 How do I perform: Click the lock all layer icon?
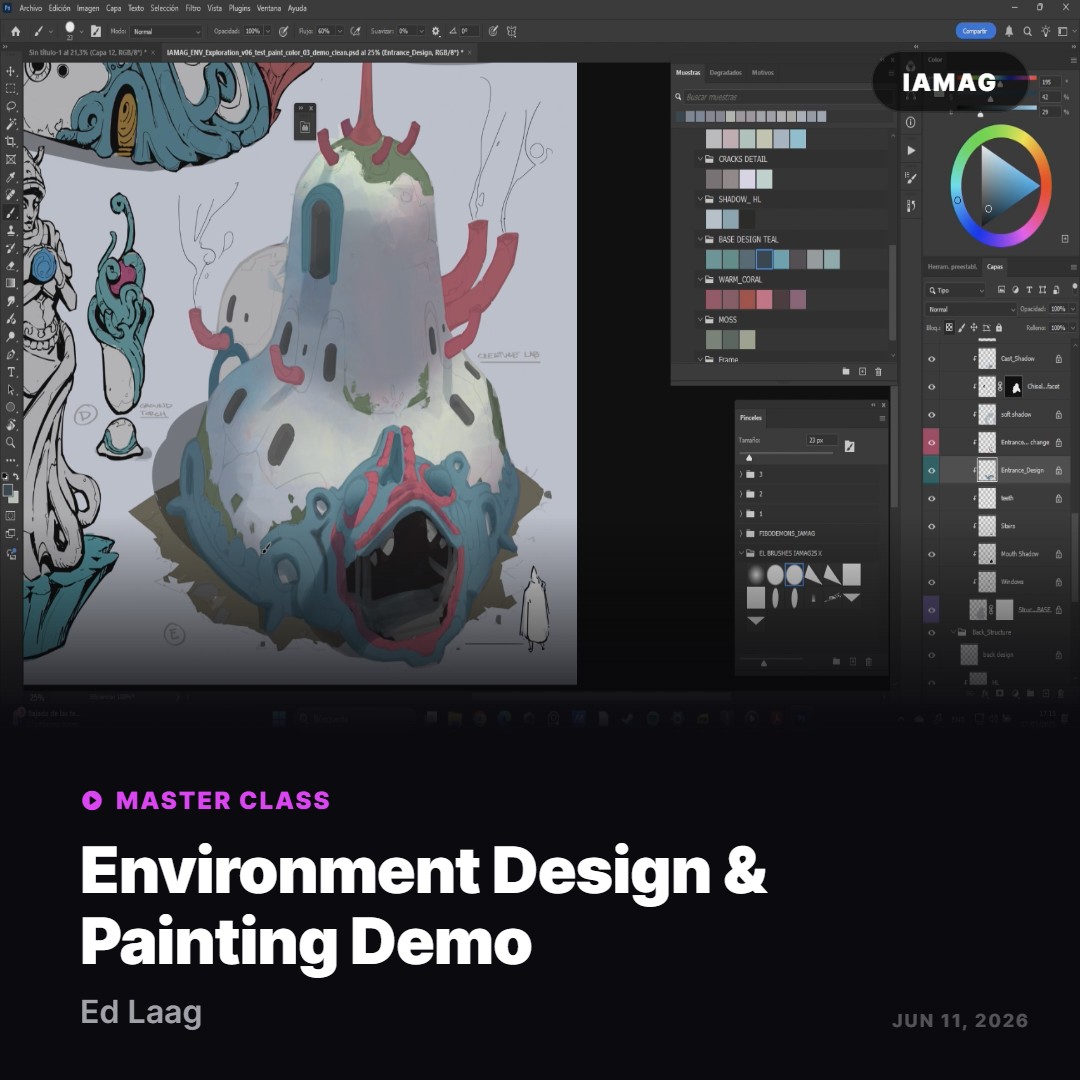[999, 328]
